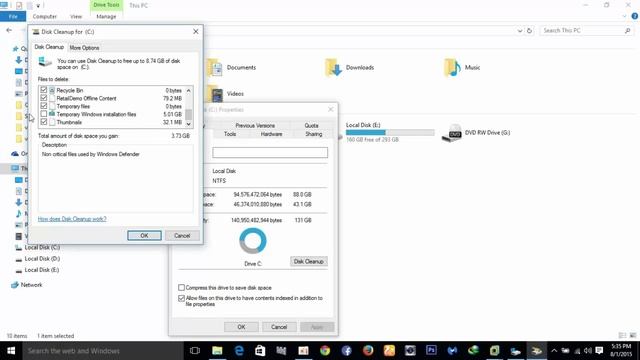Switch to details view in status bar
640x360 pixels.
tap(622, 336)
